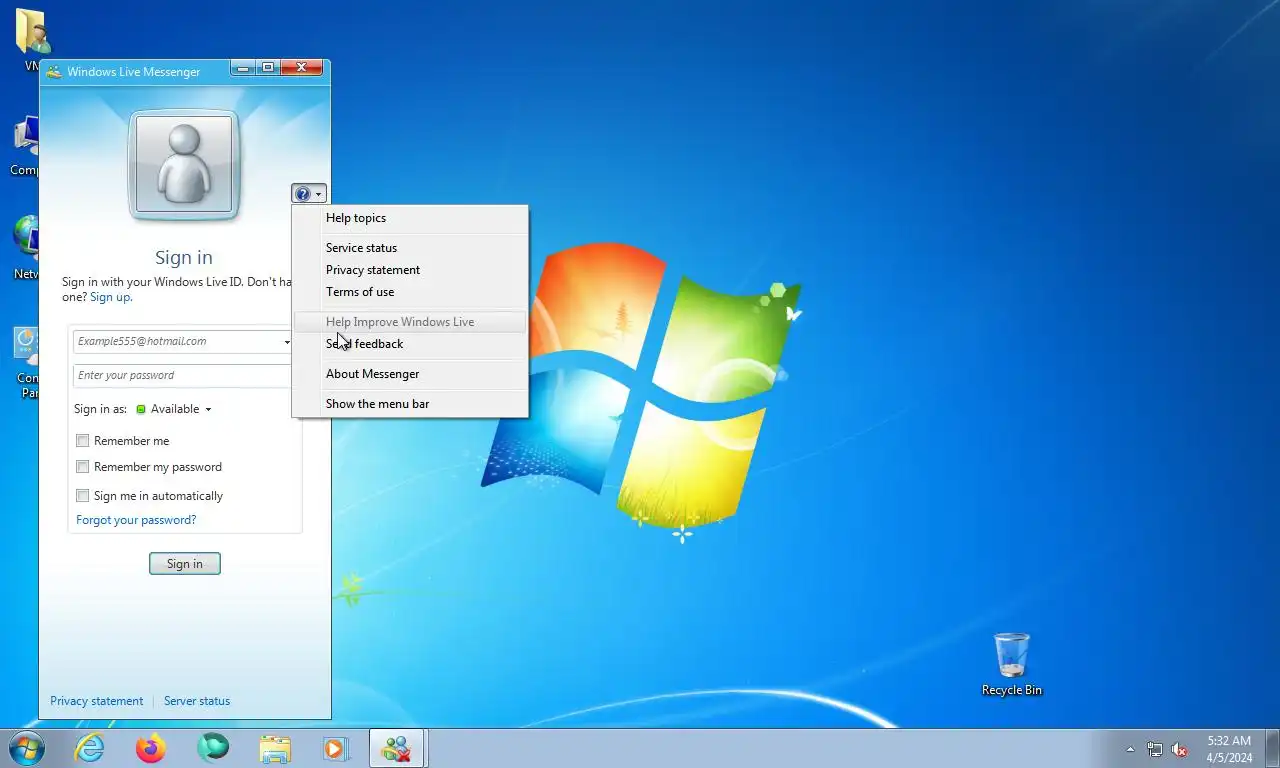
Task: Select Service status menu entry
Action: click(410, 248)
